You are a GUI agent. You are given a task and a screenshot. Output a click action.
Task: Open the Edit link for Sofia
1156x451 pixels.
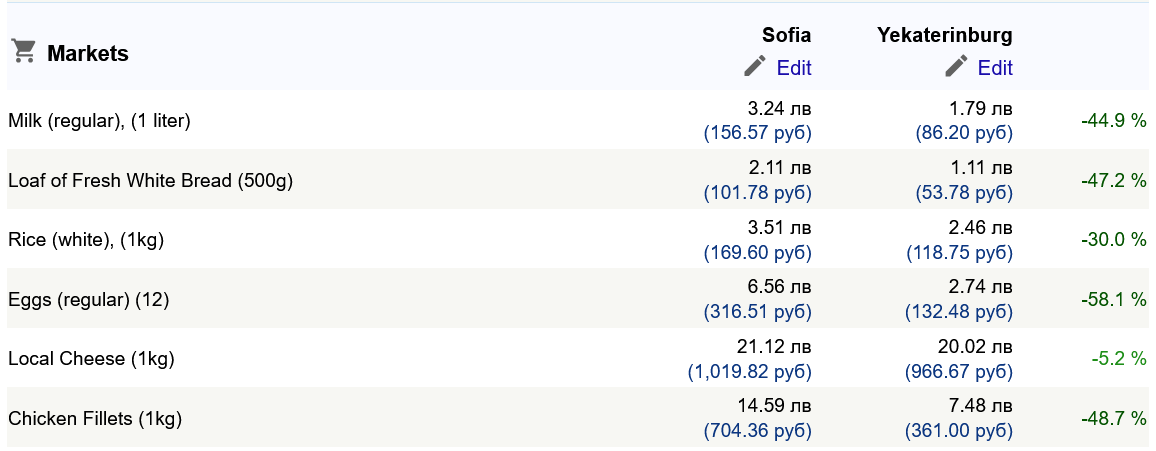[x=794, y=68]
